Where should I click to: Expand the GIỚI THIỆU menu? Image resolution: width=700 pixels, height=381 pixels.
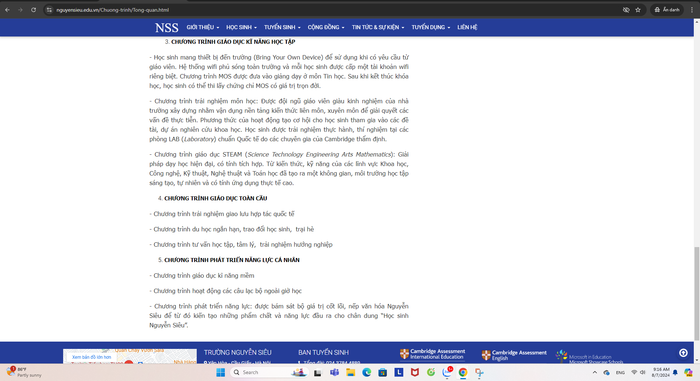pyautogui.click(x=203, y=27)
